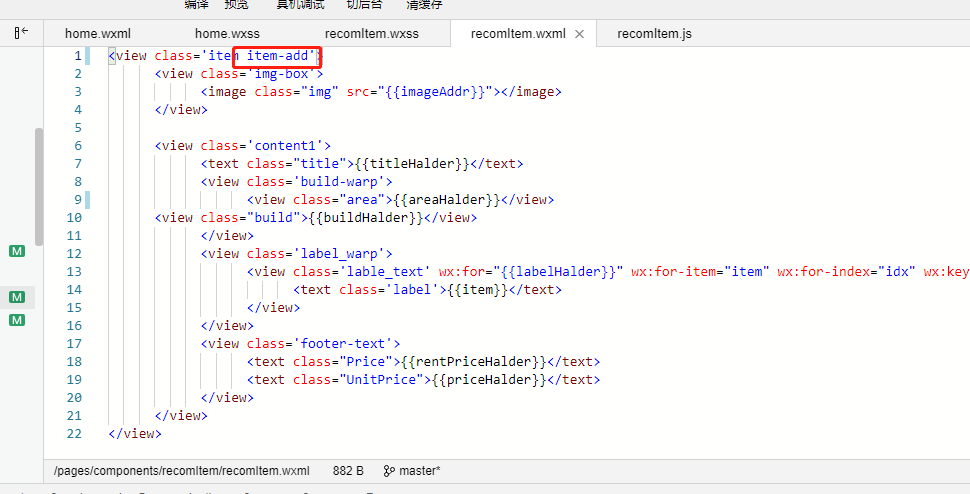The width and height of the screenshot is (970, 494).
Task: Click the blue change marker on line 9
Action: click(88, 200)
